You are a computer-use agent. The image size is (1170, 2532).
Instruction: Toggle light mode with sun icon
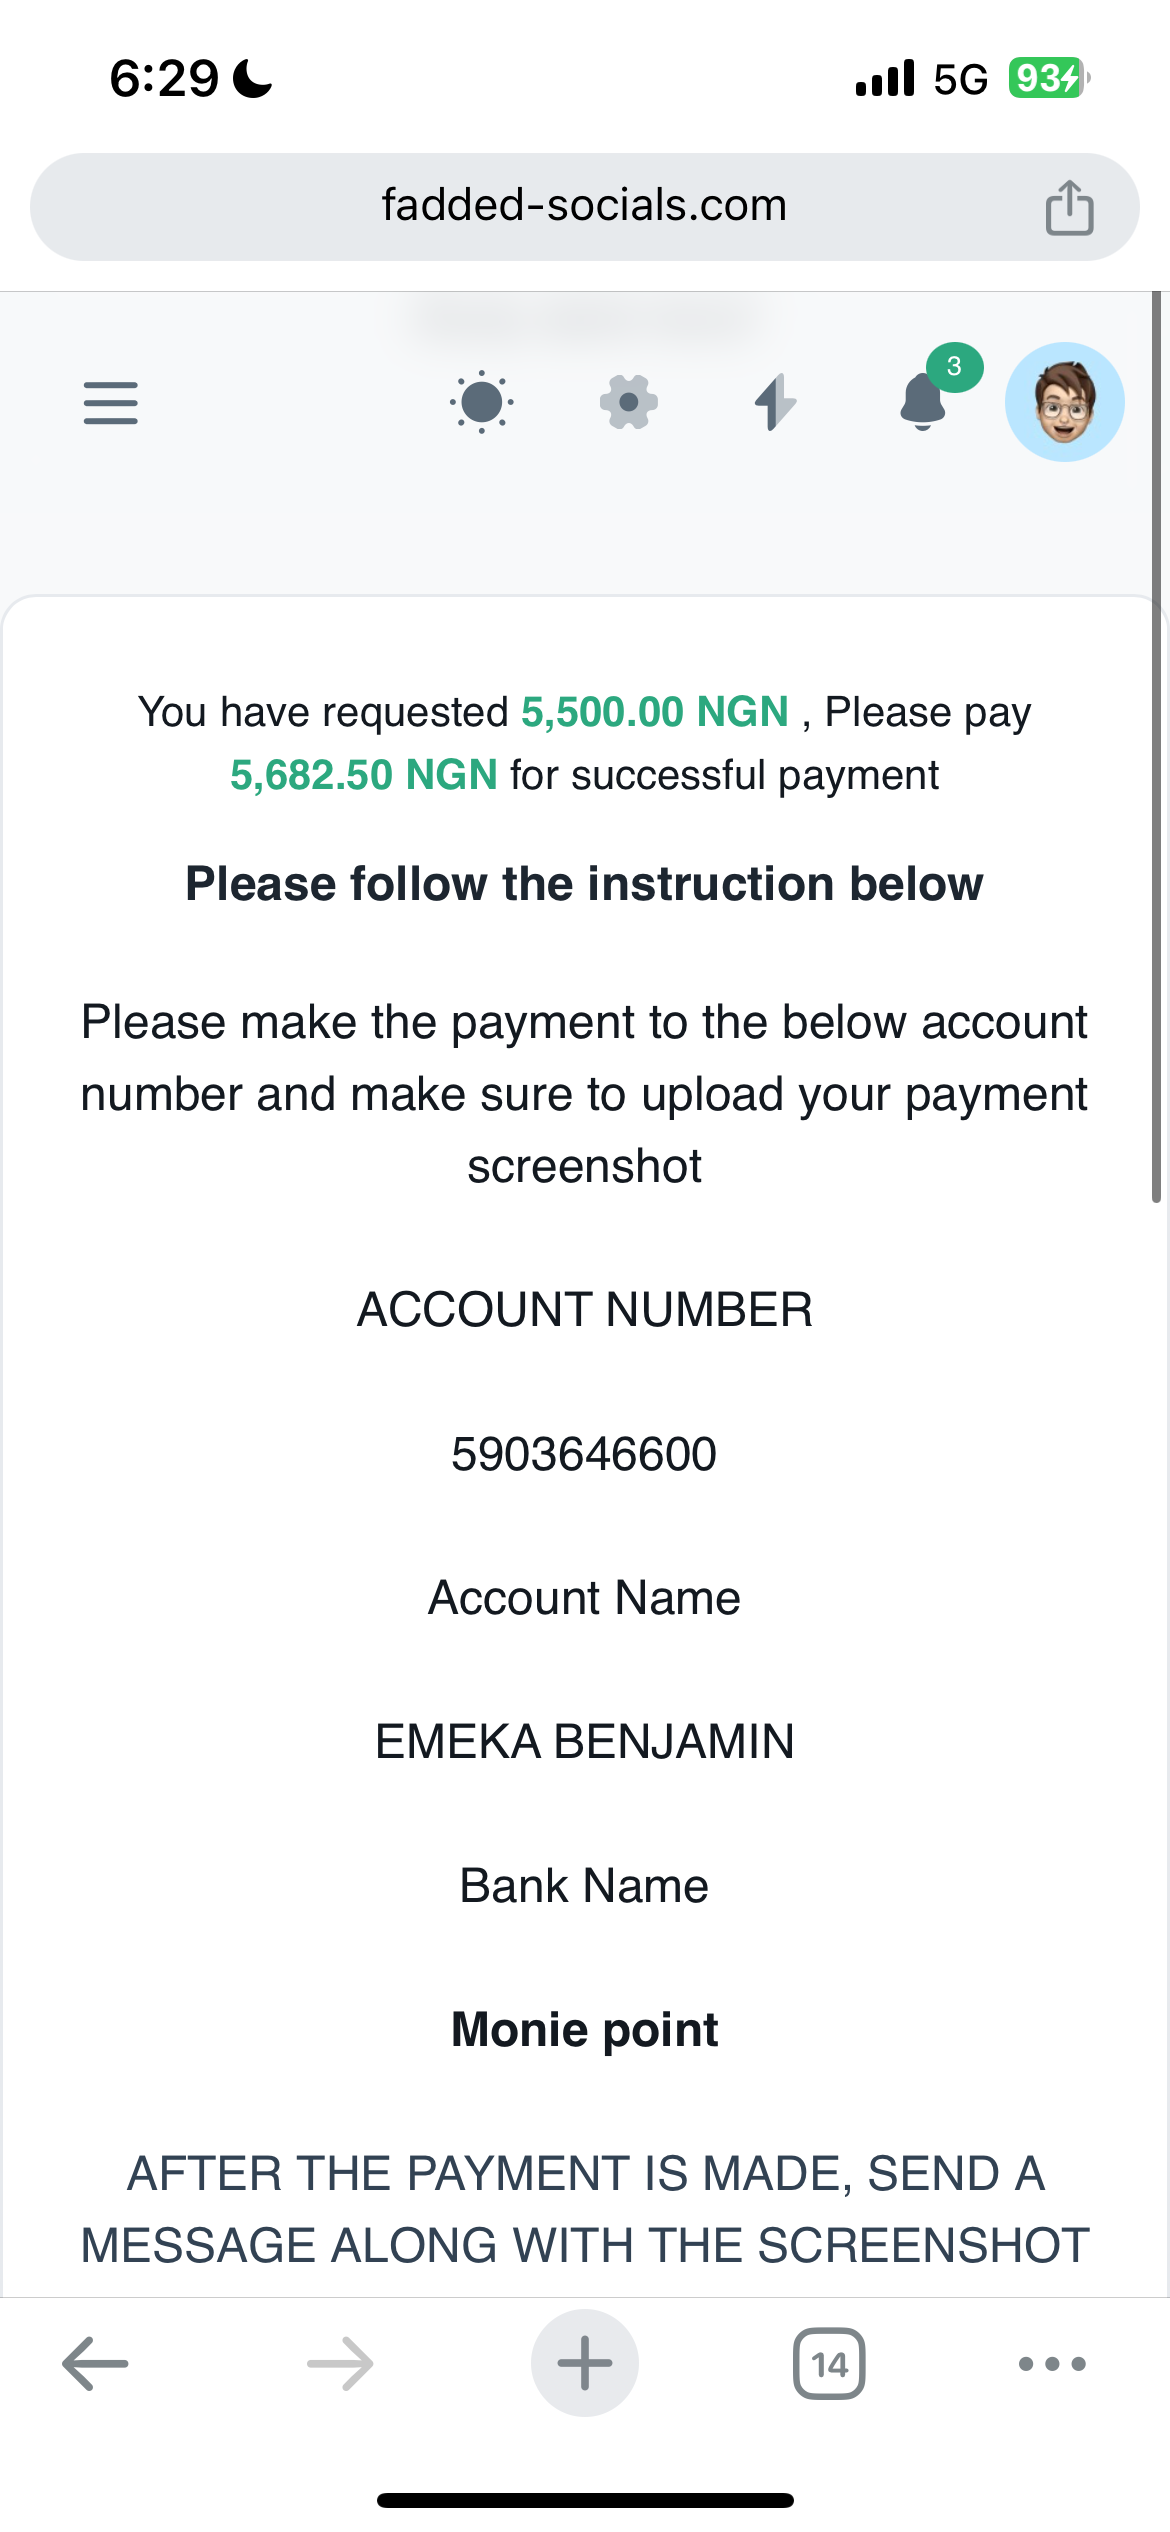pos(482,402)
